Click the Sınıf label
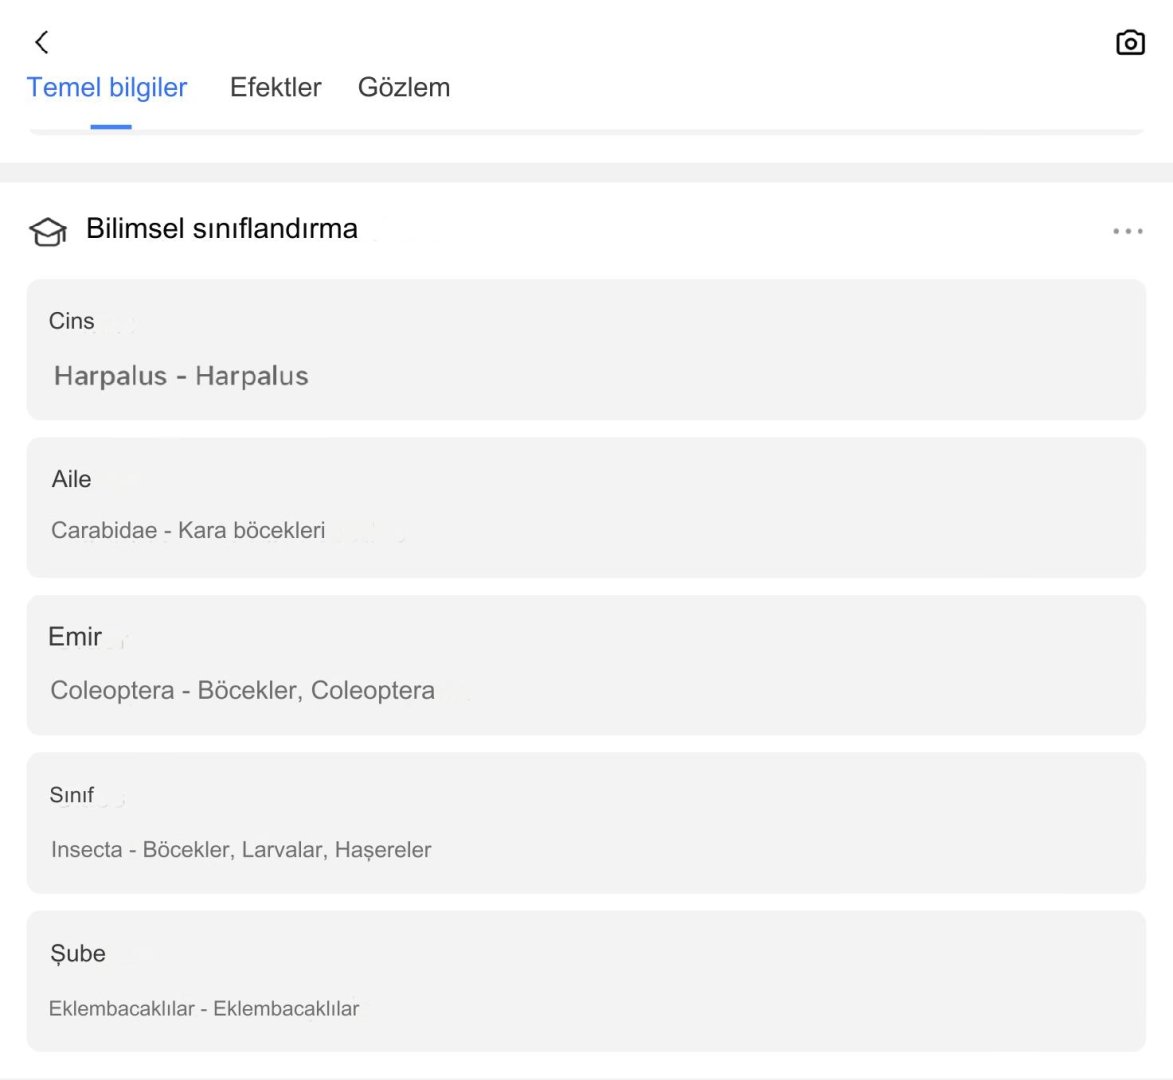The height and width of the screenshot is (1080, 1173). pyautogui.click(x=71, y=795)
